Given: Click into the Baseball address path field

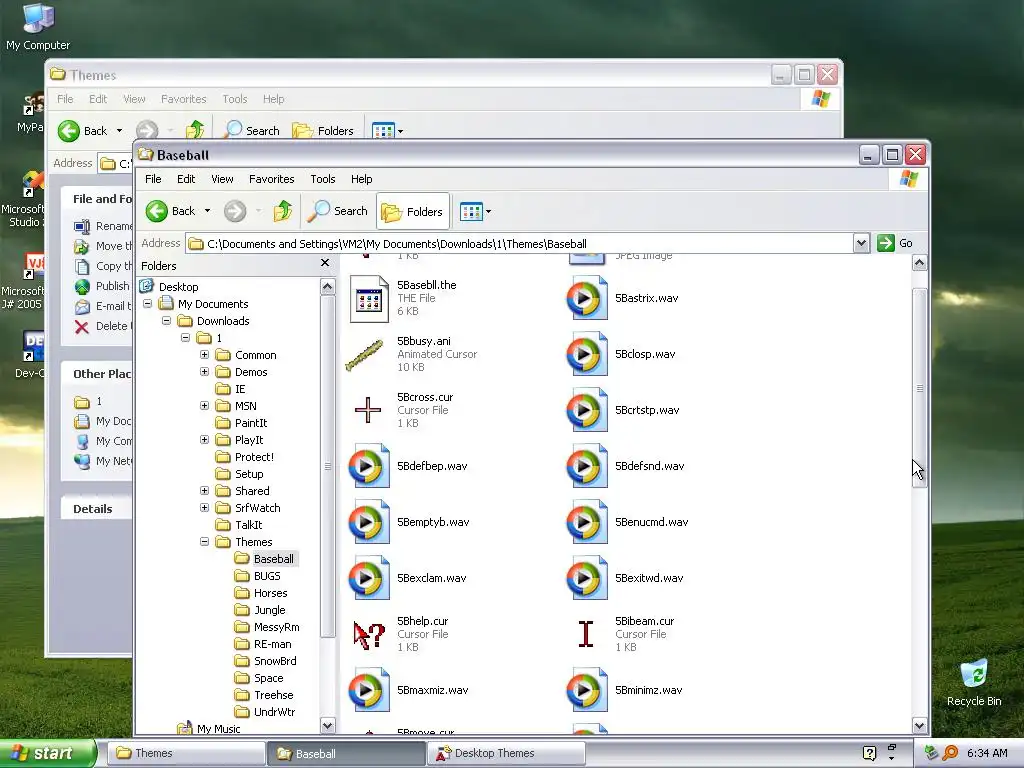Looking at the screenshot, I should [x=520, y=244].
